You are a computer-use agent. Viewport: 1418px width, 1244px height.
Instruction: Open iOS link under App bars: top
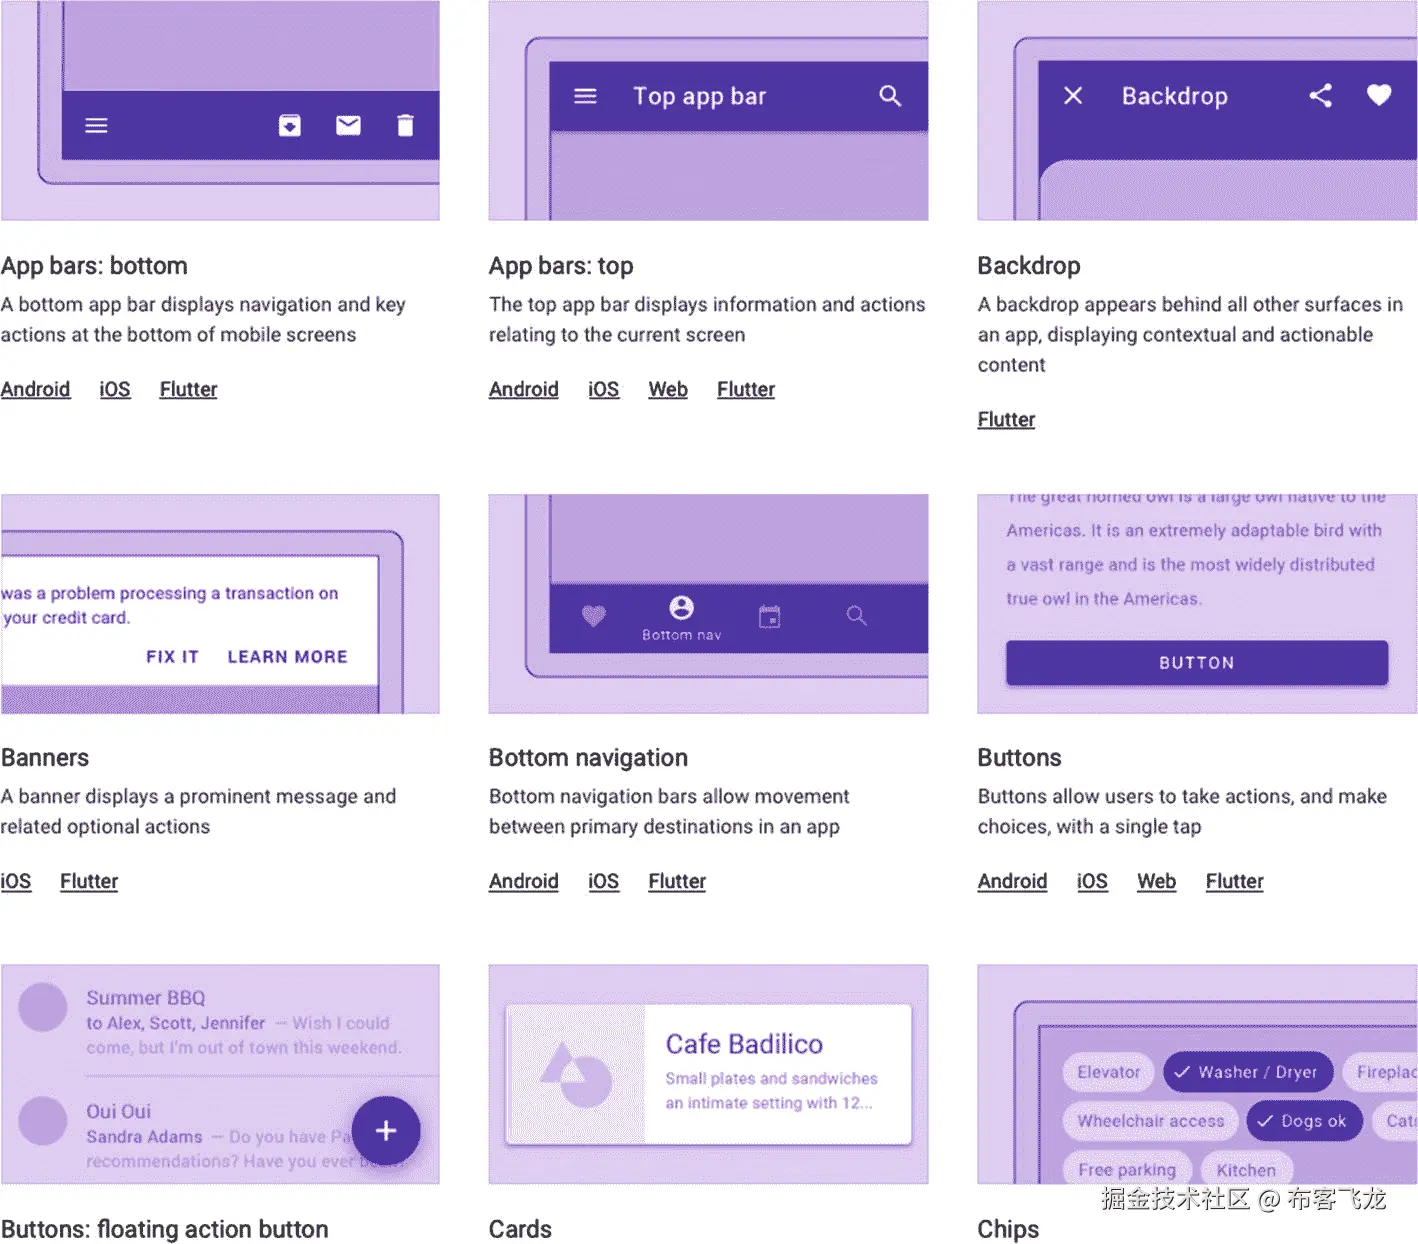[603, 389]
